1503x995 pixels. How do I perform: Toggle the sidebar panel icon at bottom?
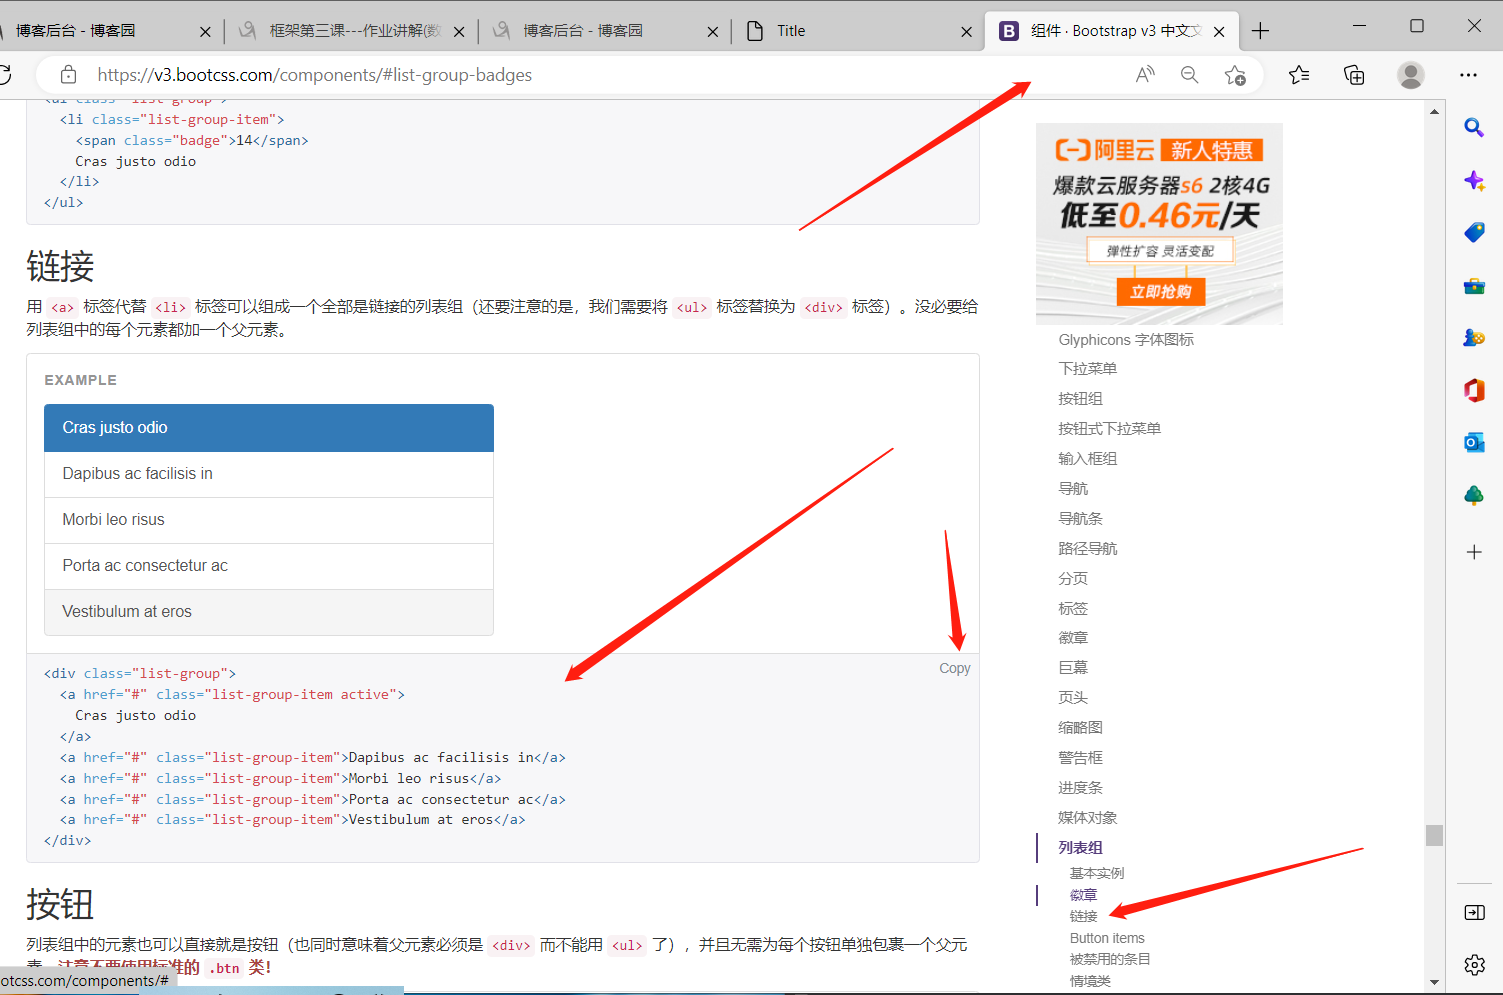pyautogui.click(x=1474, y=912)
